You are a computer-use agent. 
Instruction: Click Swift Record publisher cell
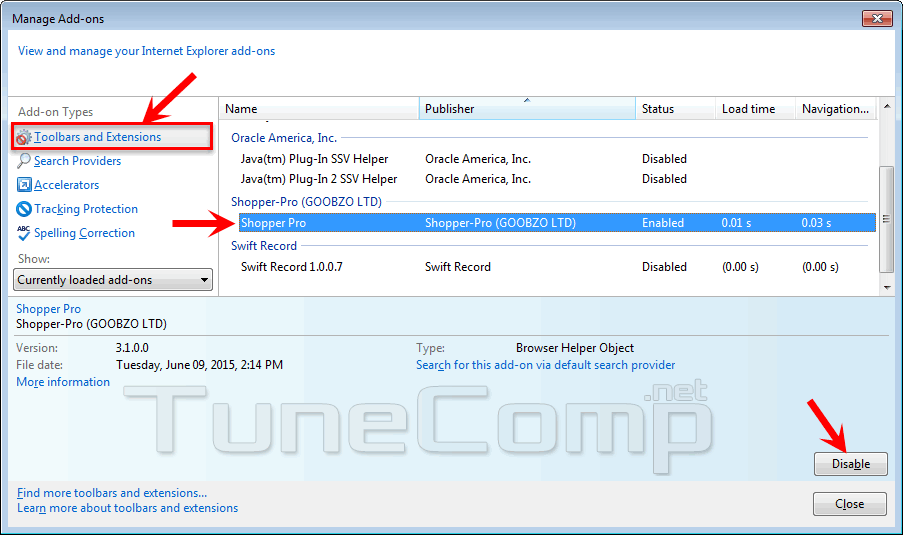coord(458,267)
